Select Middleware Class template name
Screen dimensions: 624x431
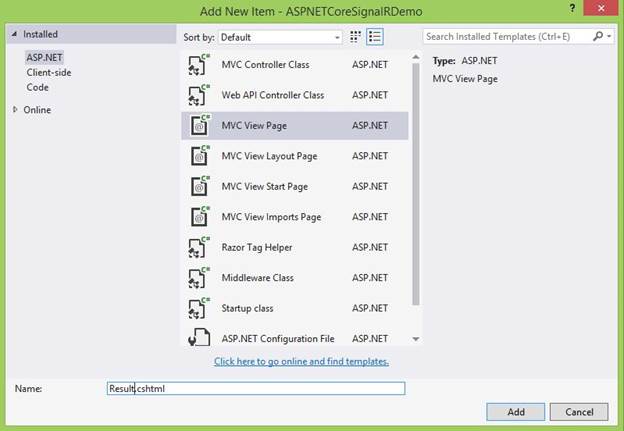pyautogui.click(x=257, y=278)
